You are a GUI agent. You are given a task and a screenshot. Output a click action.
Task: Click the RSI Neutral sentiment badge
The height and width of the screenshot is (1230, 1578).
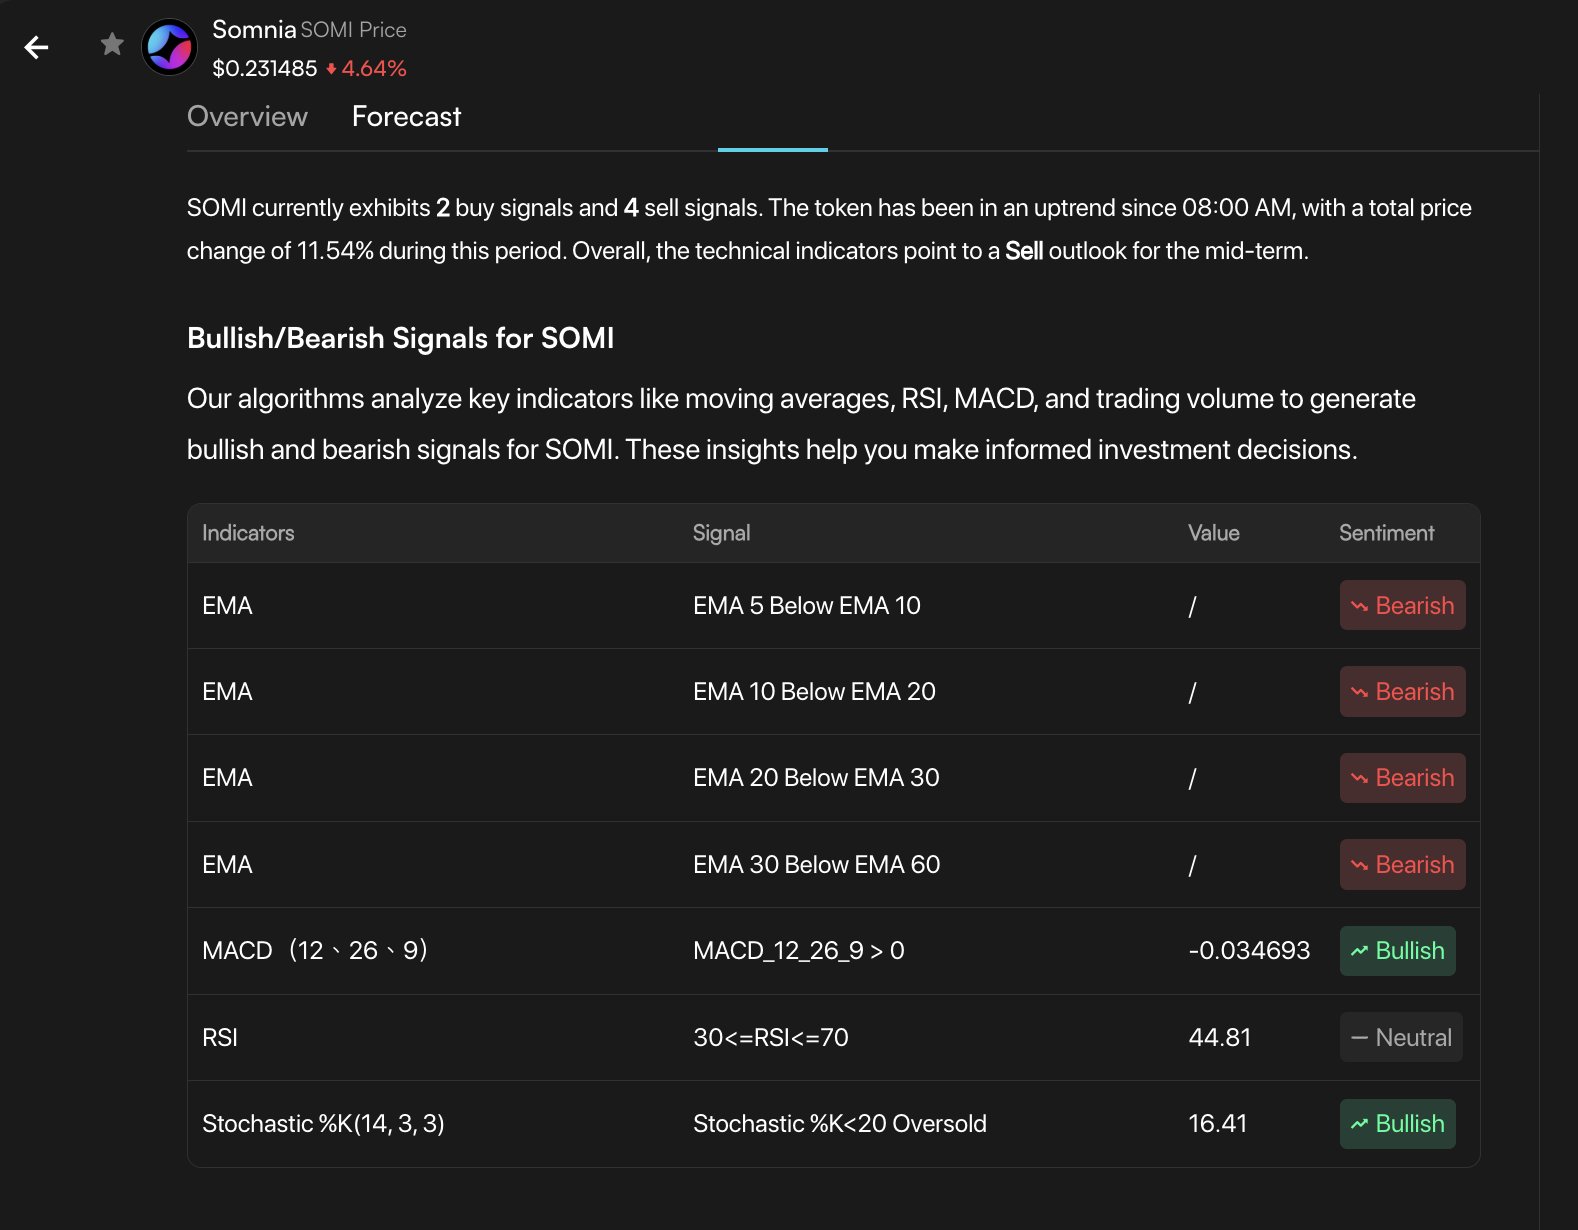pos(1401,1038)
